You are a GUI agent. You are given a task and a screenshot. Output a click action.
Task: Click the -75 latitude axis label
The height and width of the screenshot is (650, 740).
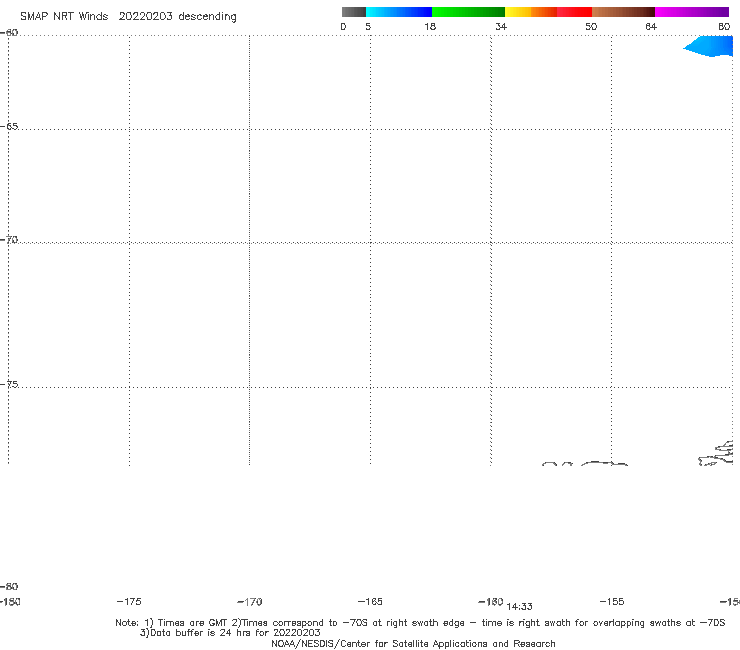pos(9,384)
